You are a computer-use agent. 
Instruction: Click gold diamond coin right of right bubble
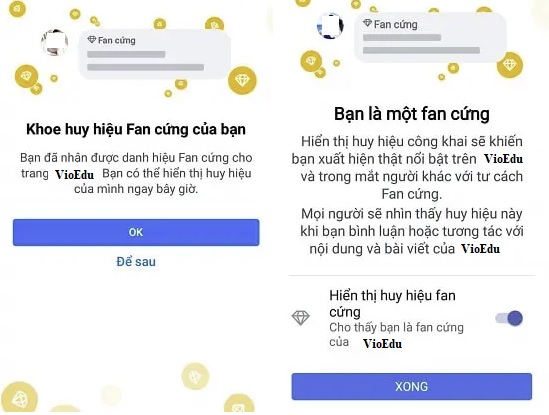pyautogui.click(x=509, y=65)
